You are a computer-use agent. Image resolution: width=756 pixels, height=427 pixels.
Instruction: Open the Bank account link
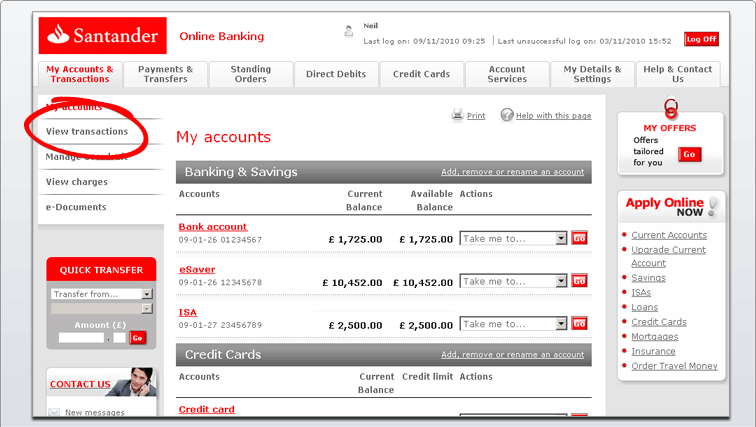pyautogui.click(x=213, y=227)
